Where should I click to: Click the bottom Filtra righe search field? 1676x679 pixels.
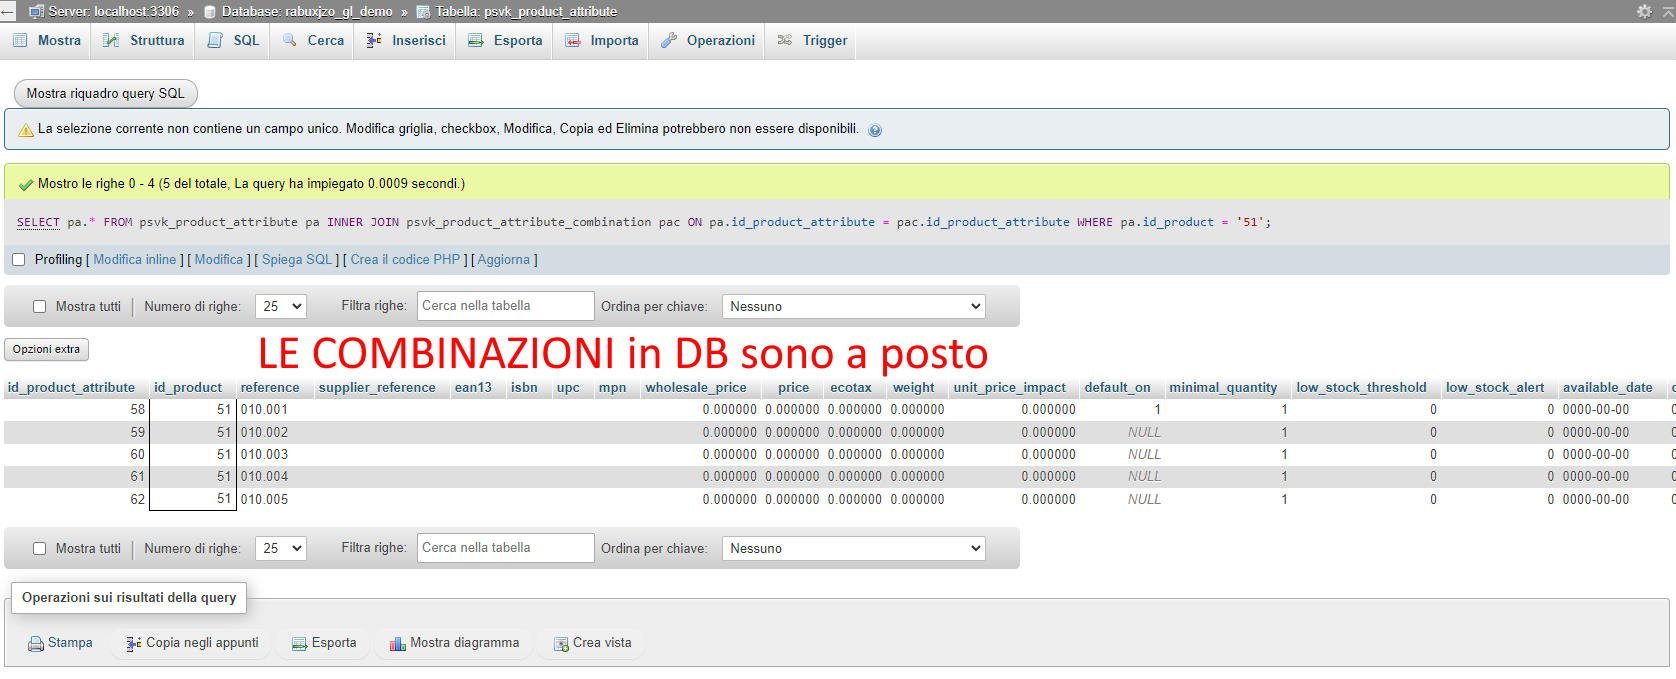tap(506, 548)
